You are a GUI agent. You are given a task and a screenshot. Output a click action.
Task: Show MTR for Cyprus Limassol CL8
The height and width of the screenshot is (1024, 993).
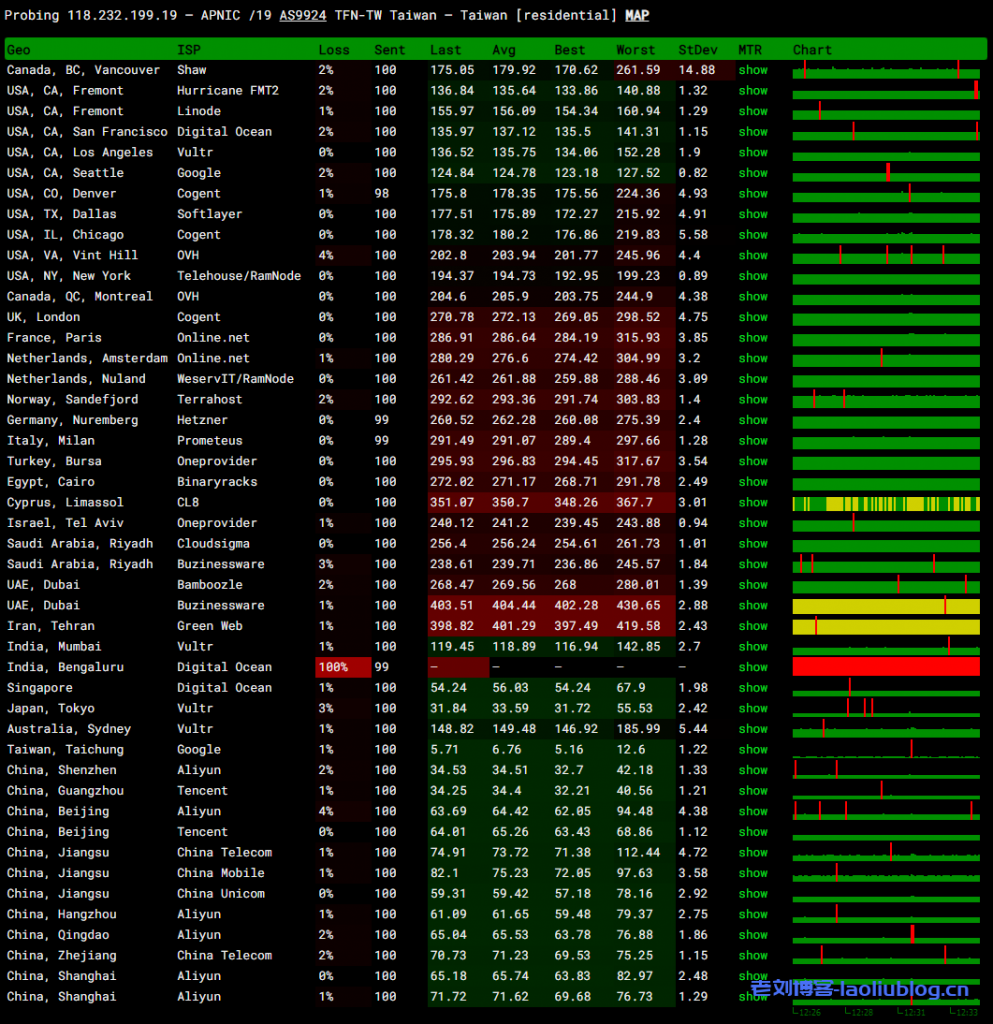(x=753, y=502)
